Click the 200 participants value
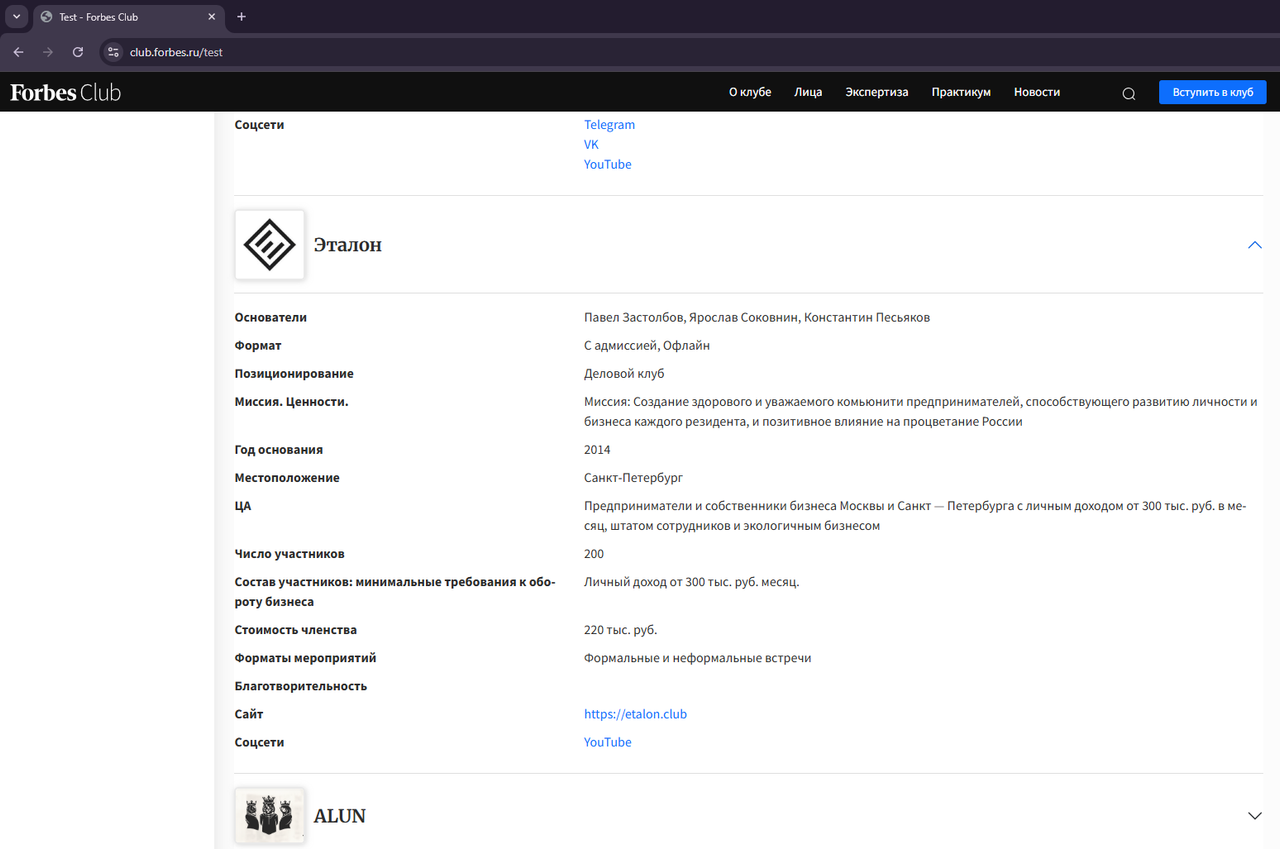 coord(594,554)
